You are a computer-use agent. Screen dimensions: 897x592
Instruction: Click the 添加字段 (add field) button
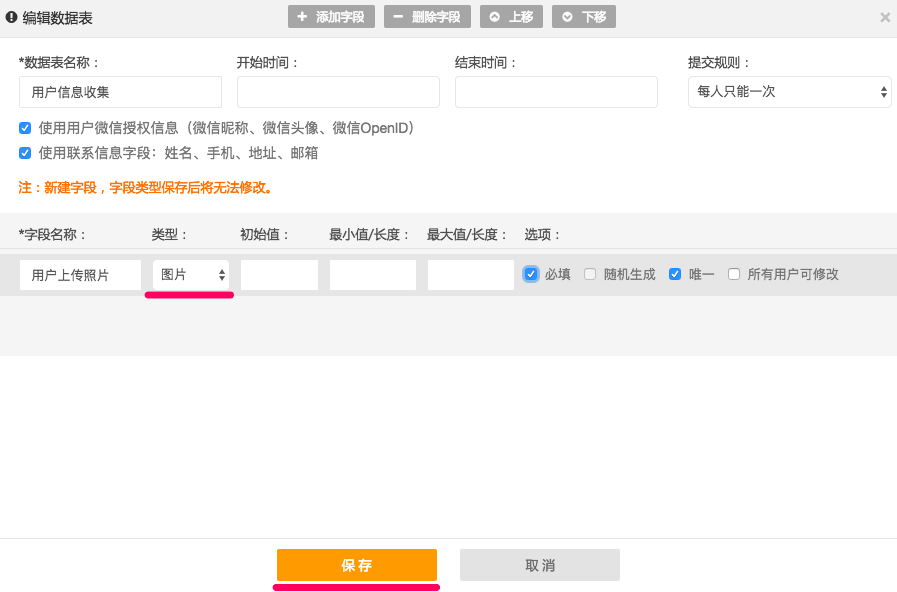point(331,17)
